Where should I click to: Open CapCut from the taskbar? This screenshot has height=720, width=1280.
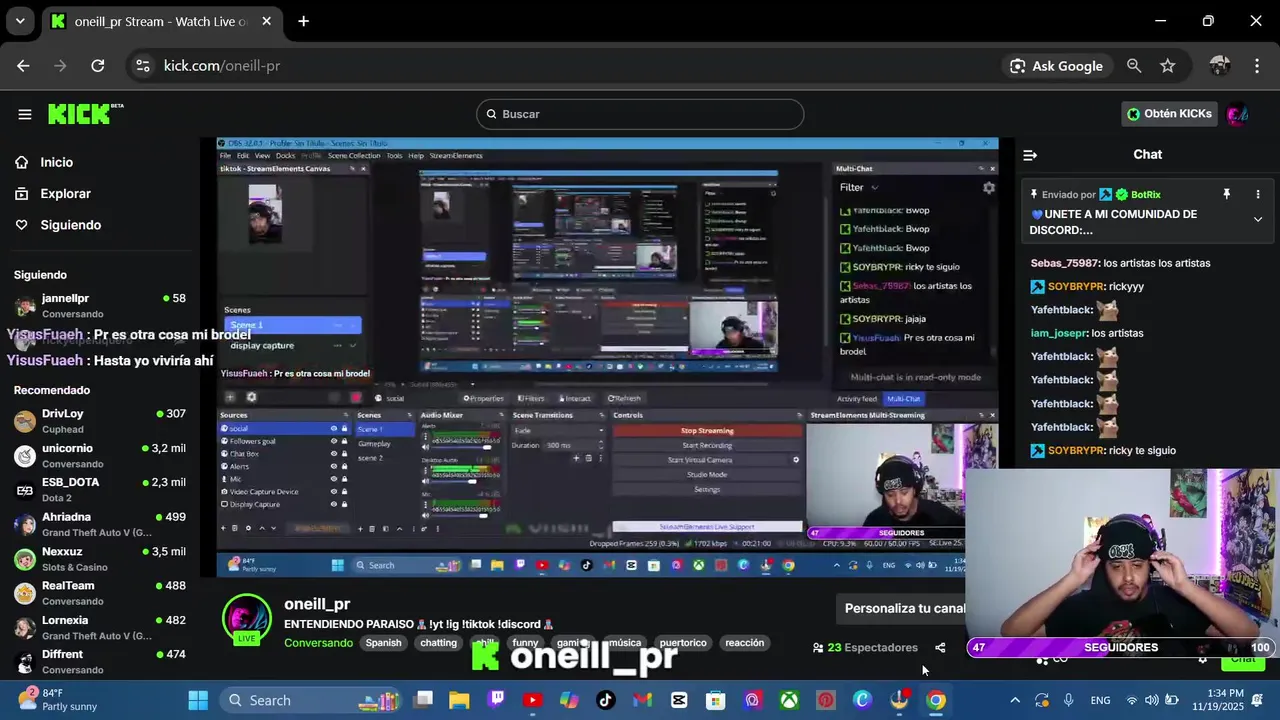(x=679, y=700)
